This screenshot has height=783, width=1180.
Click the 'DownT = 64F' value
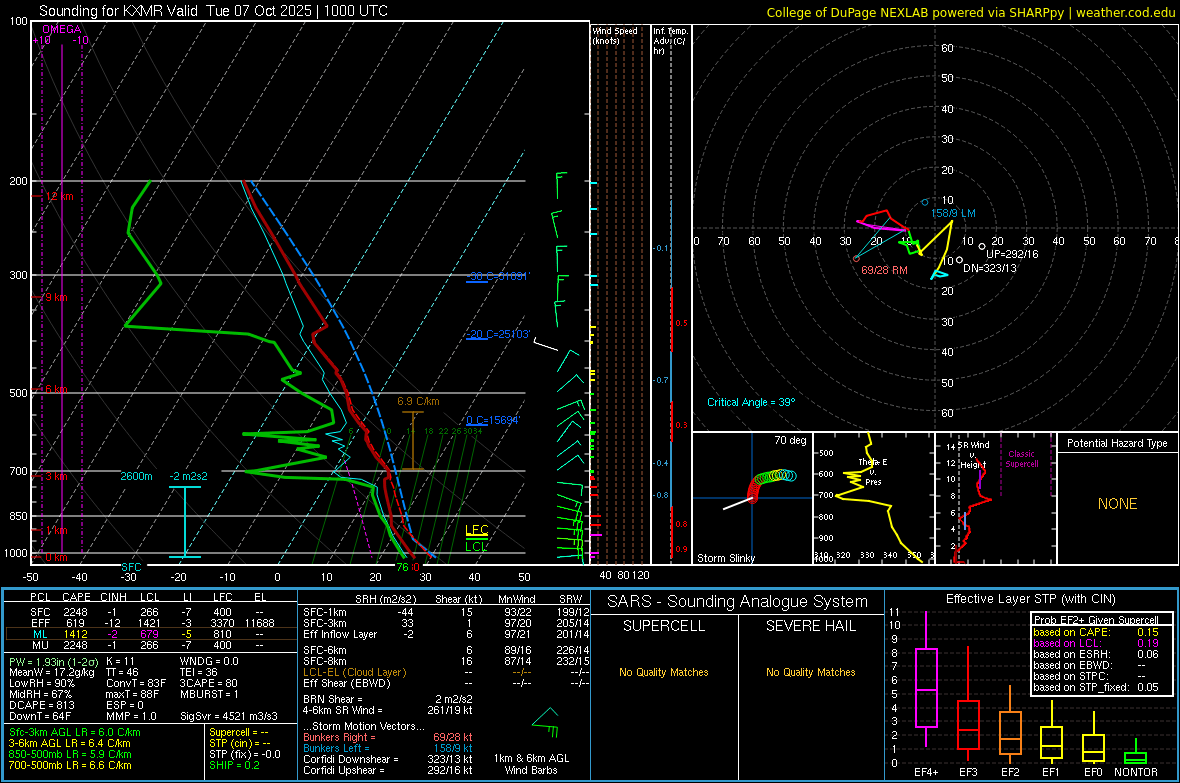40,716
